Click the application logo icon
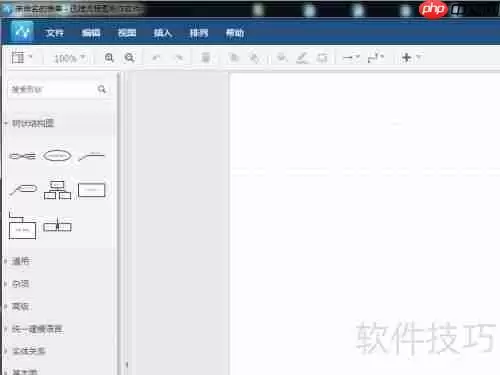 click(22, 32)
